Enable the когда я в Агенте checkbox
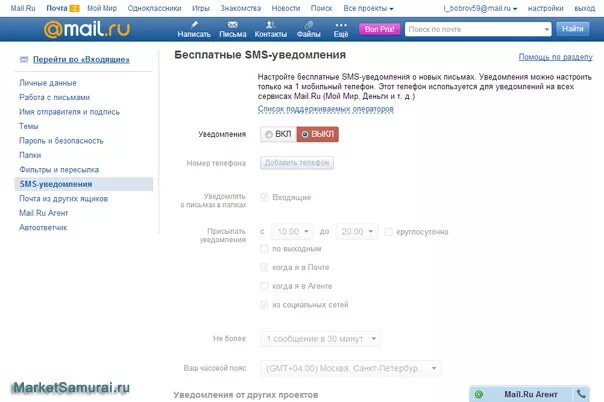Image resolution: width=604 pixels, height=402 pixels. (264, 286)
